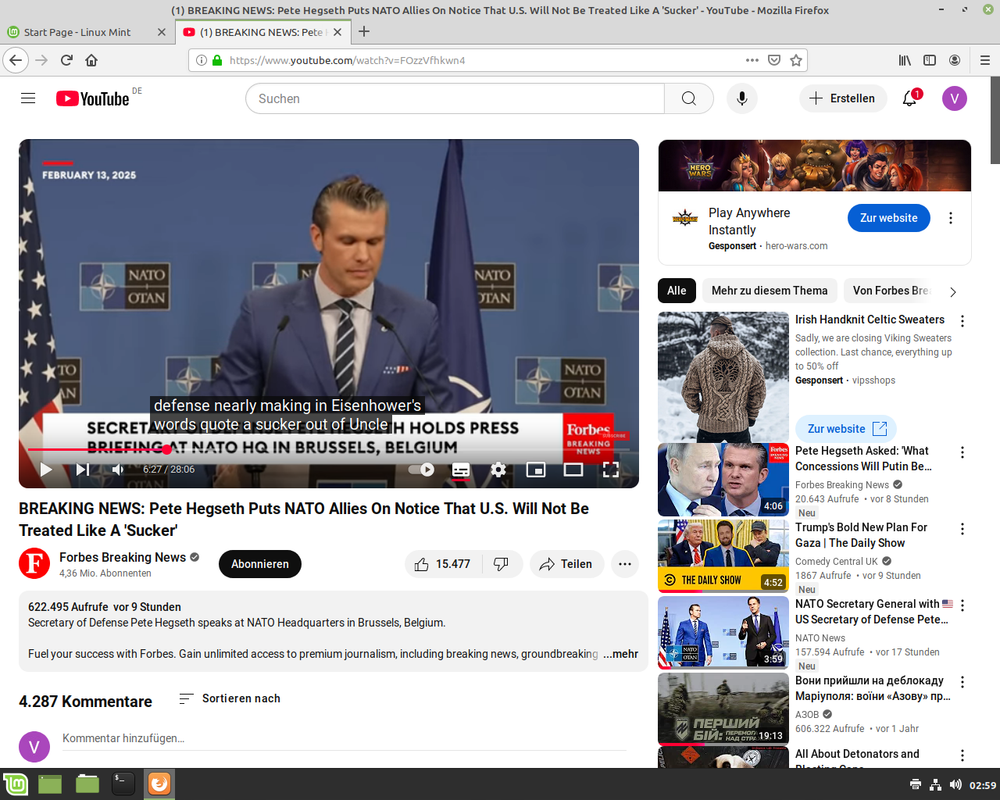
Task: Start voice search with microphone icon
Action: pos(742,98)
